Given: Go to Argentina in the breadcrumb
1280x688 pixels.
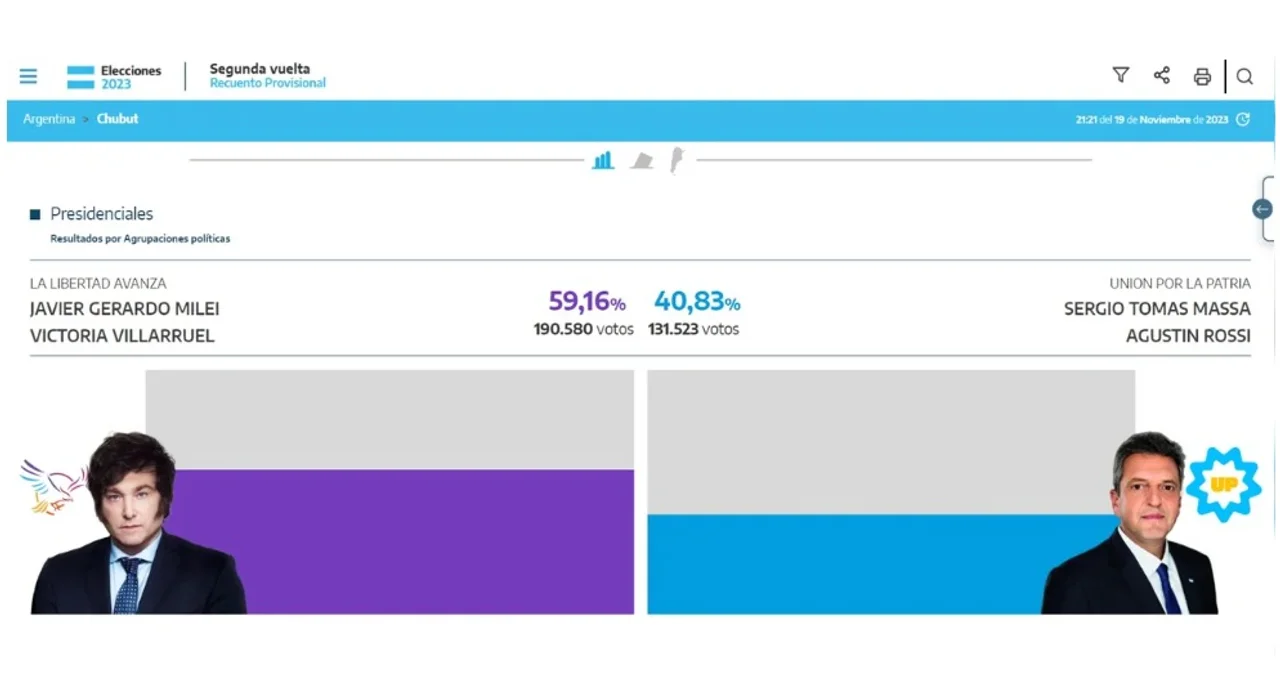Looking at the screenshot, I should [49, 119].
